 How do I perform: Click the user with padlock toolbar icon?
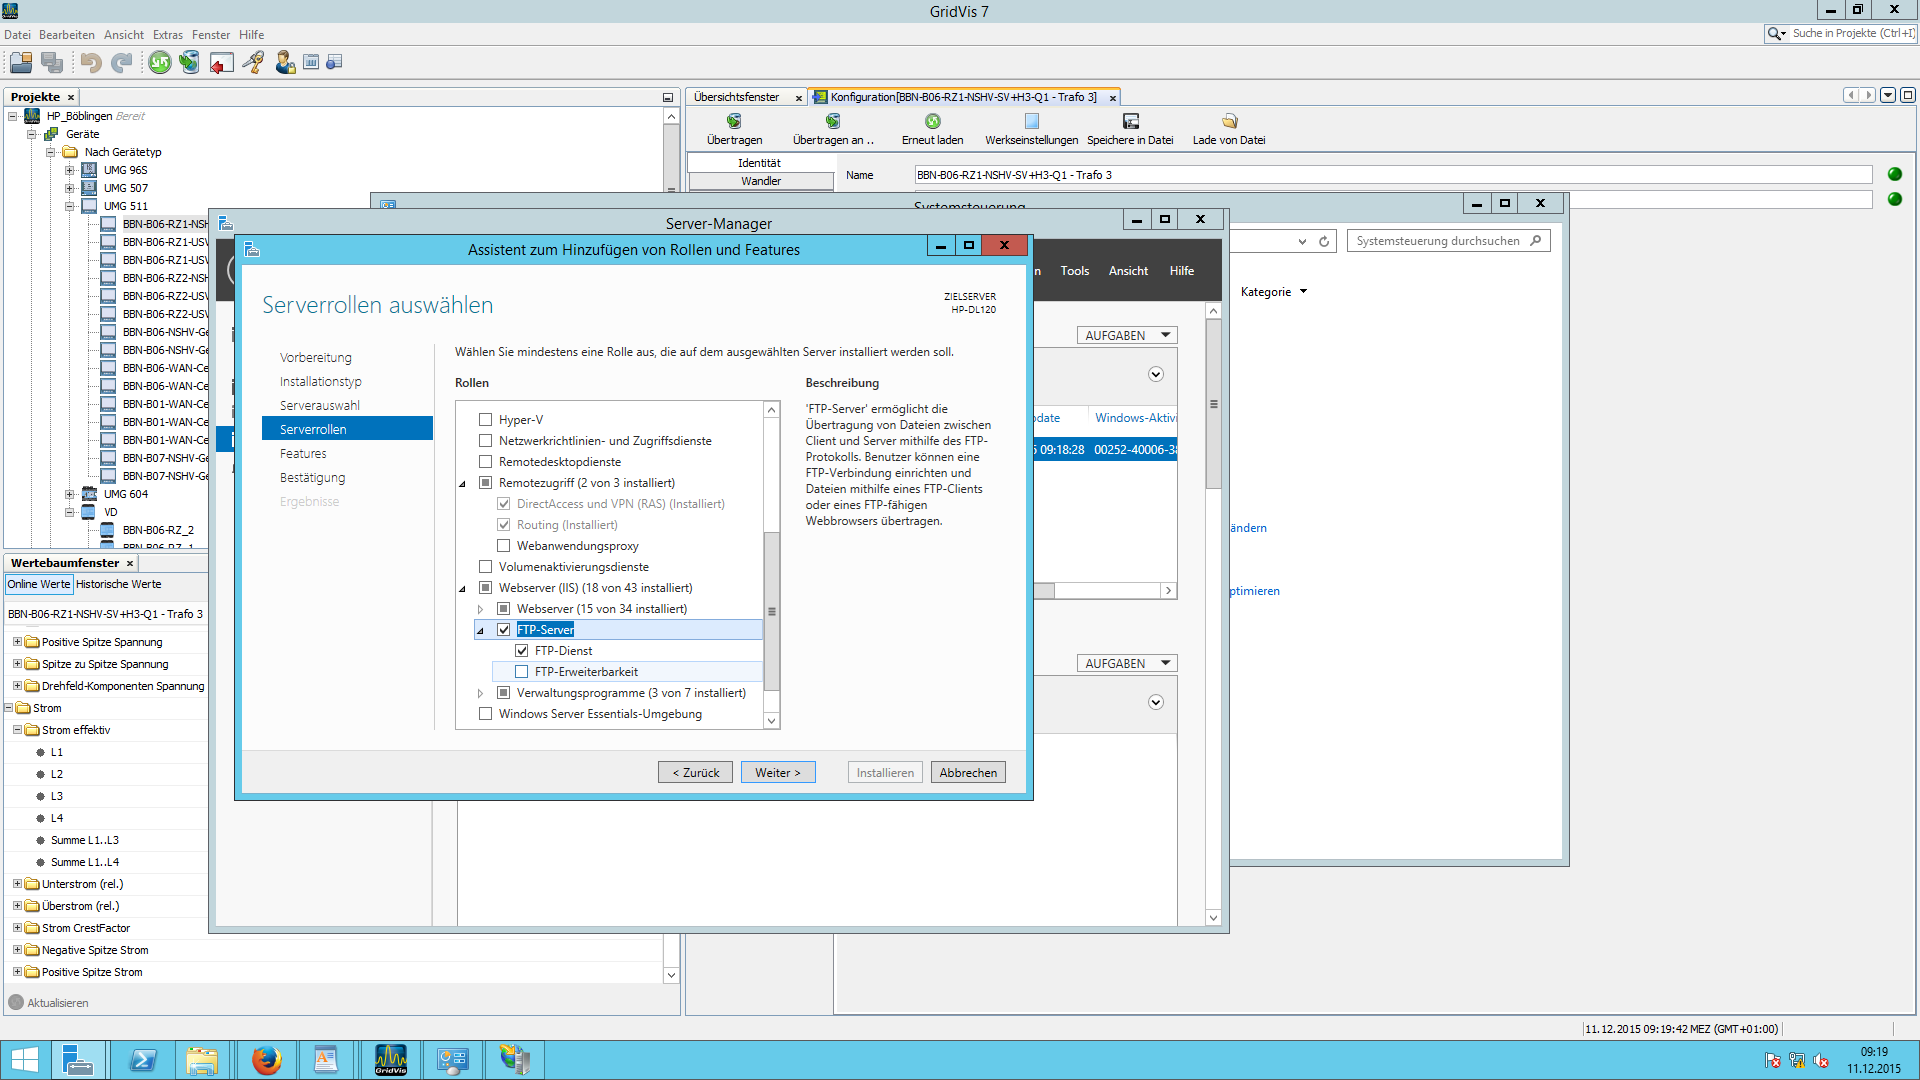pyautogui.click(x=285, y=63)
